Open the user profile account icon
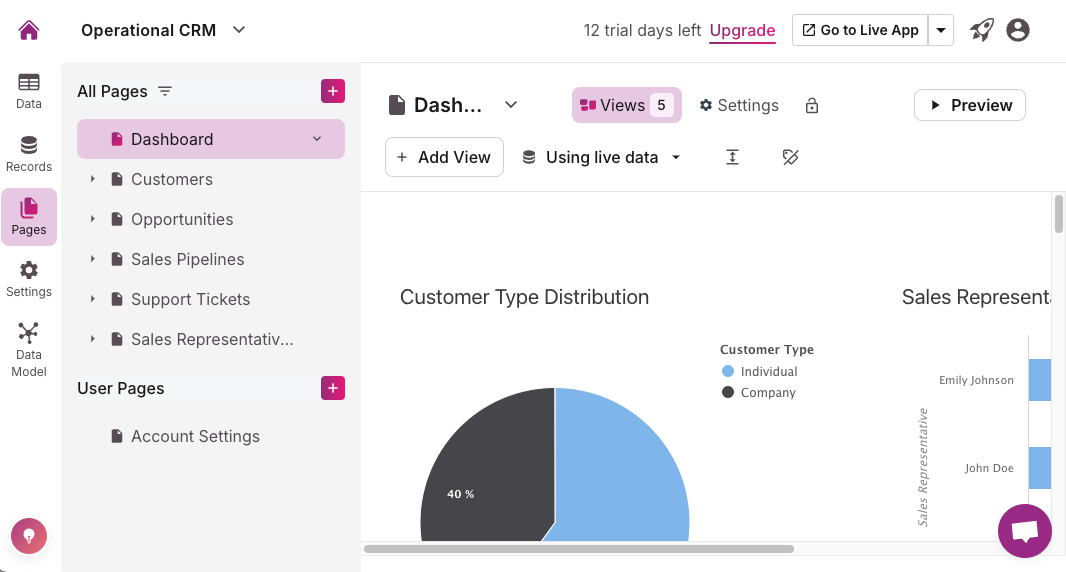This screenshot has width=1066, height=572. [x=1018, y=30]
